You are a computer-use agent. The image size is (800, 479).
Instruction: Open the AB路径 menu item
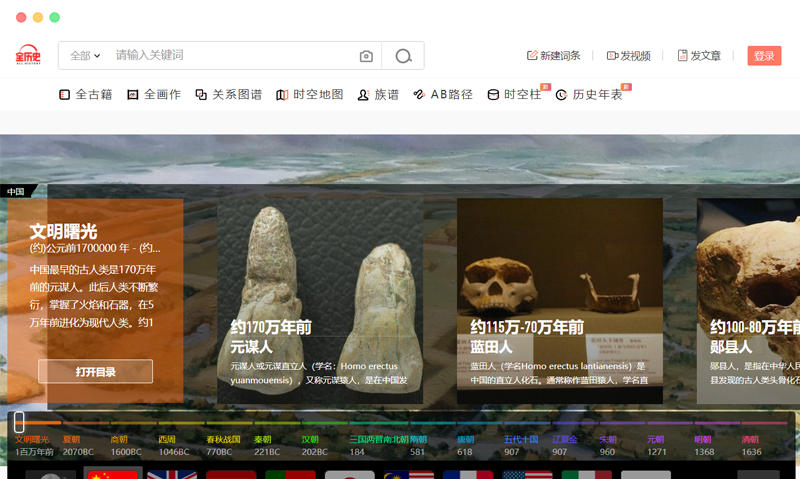tap(443, 94)
